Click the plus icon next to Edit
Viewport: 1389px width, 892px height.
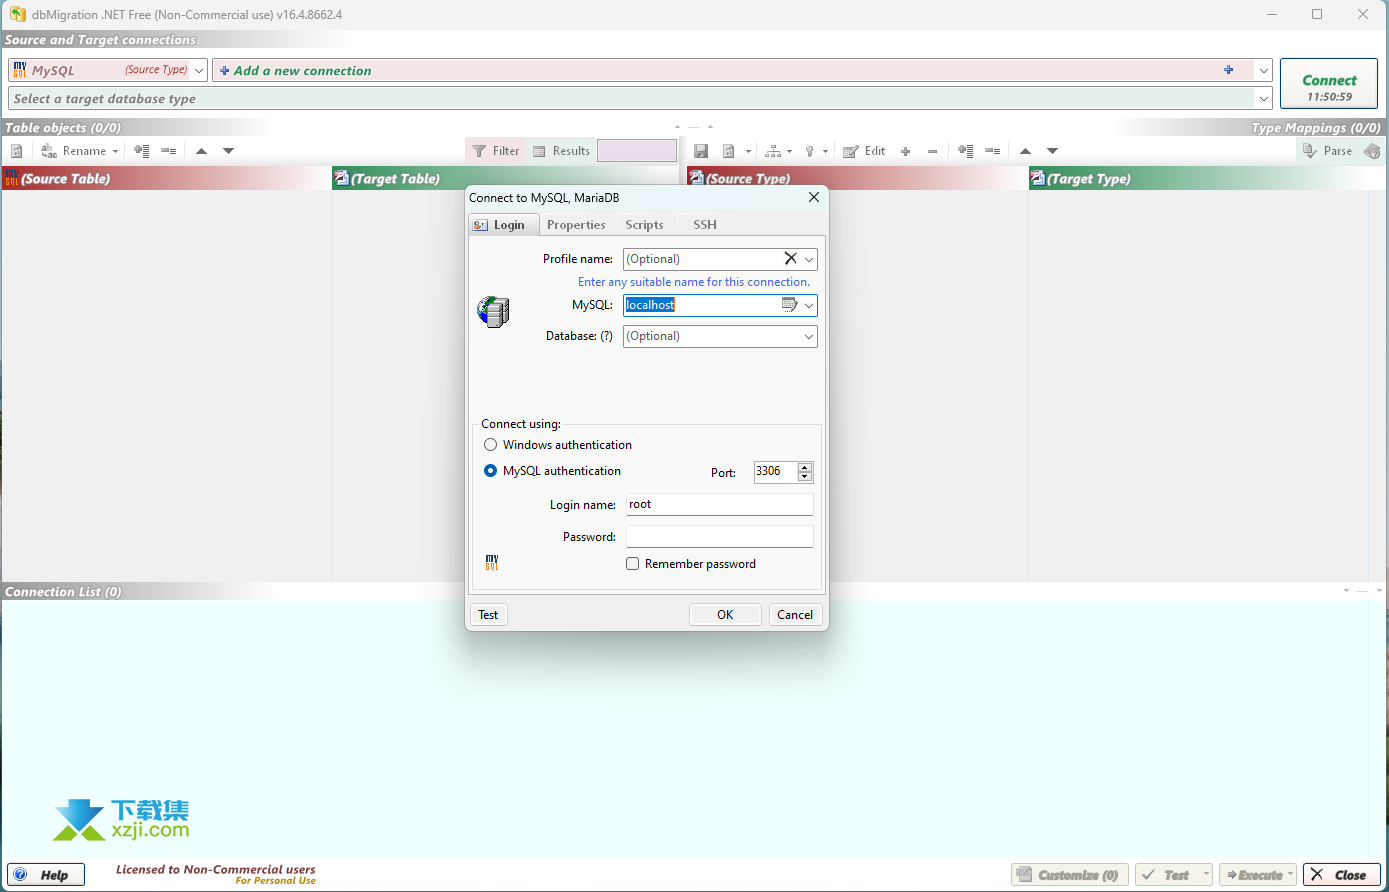tap(905, 151)
